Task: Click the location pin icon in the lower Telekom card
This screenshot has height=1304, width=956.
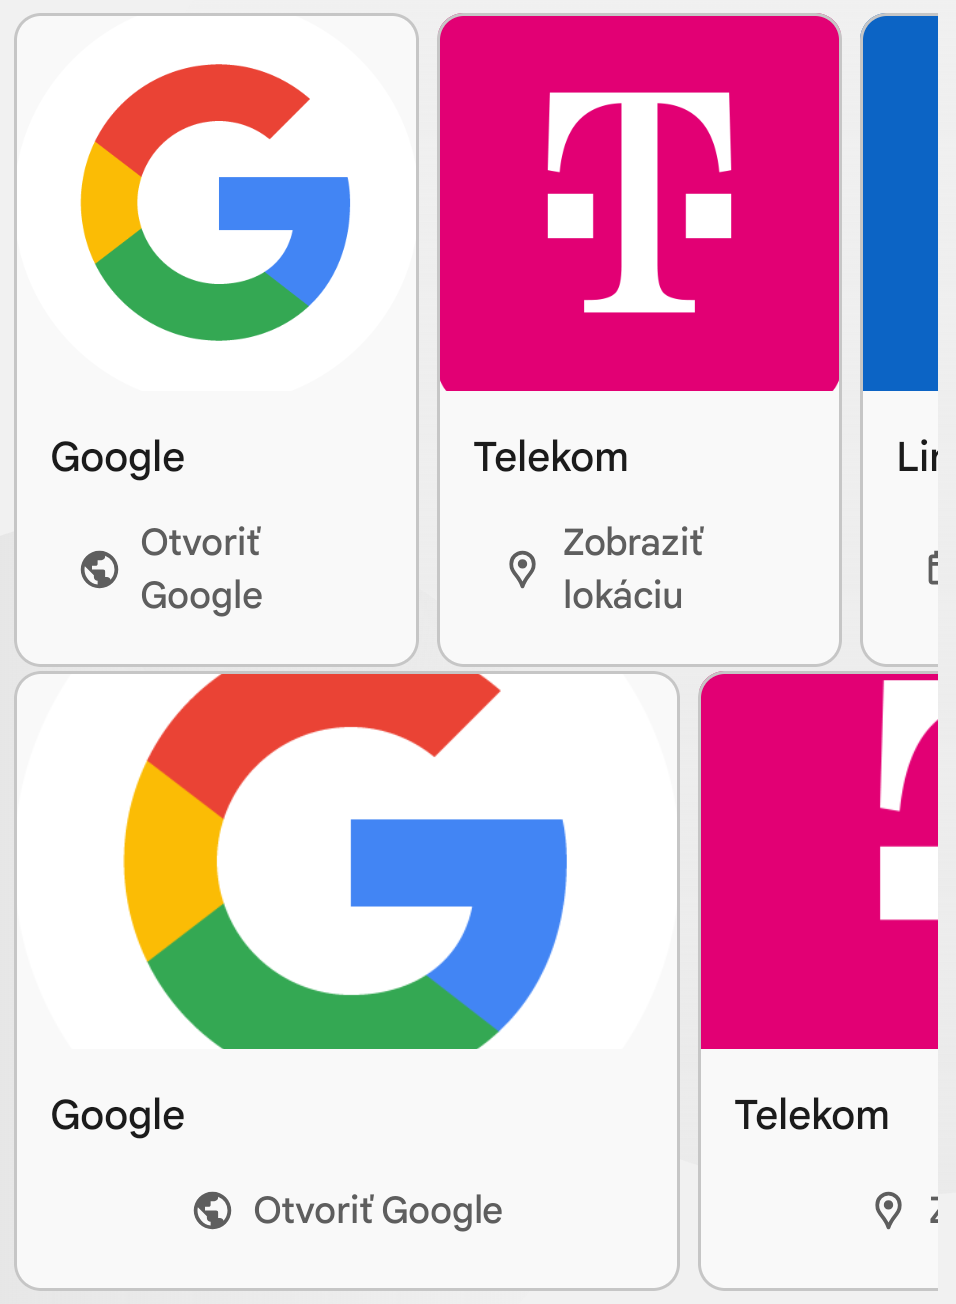Action: [x=887, y=1210]
